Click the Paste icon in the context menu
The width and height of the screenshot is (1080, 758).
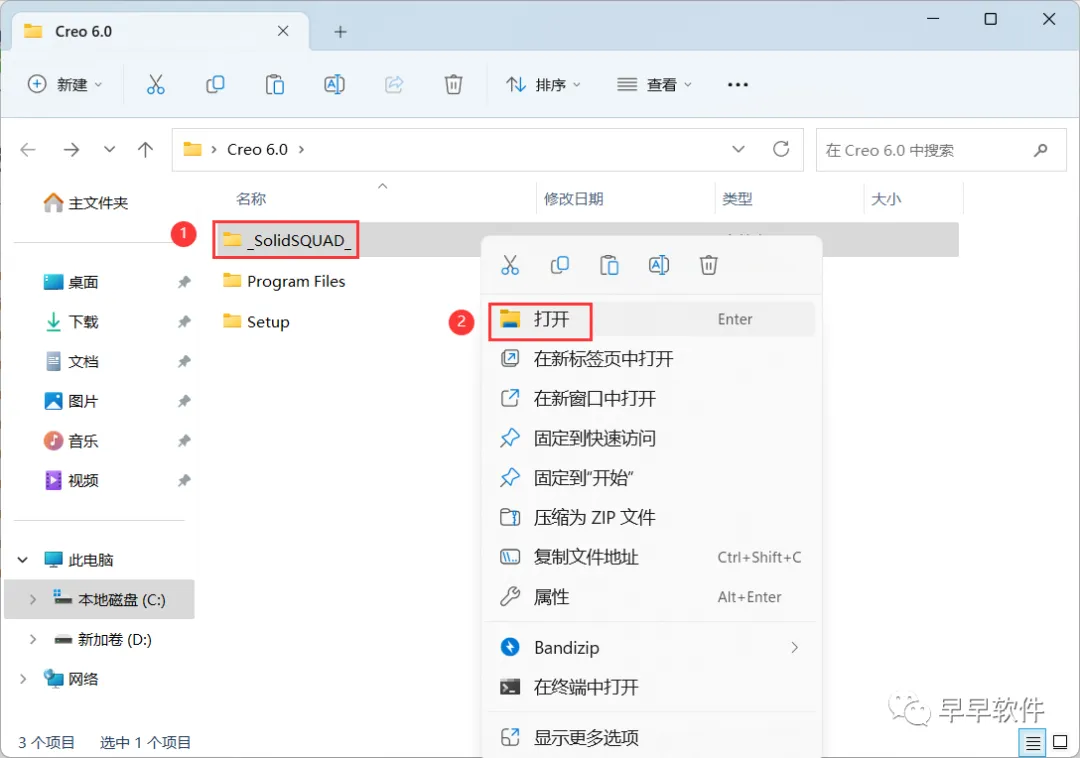[x=610, y=265]
